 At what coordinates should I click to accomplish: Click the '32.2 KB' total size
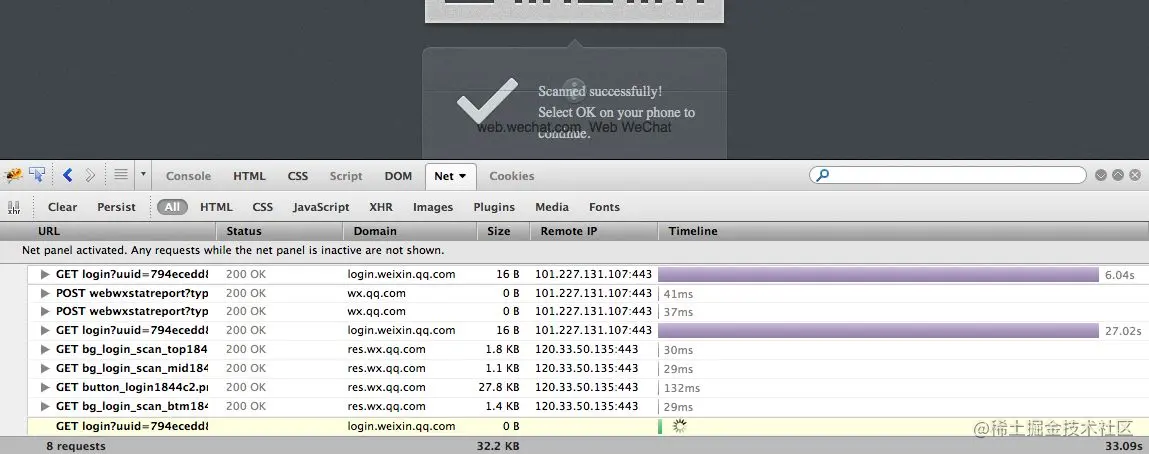click(x=498, y=446)
